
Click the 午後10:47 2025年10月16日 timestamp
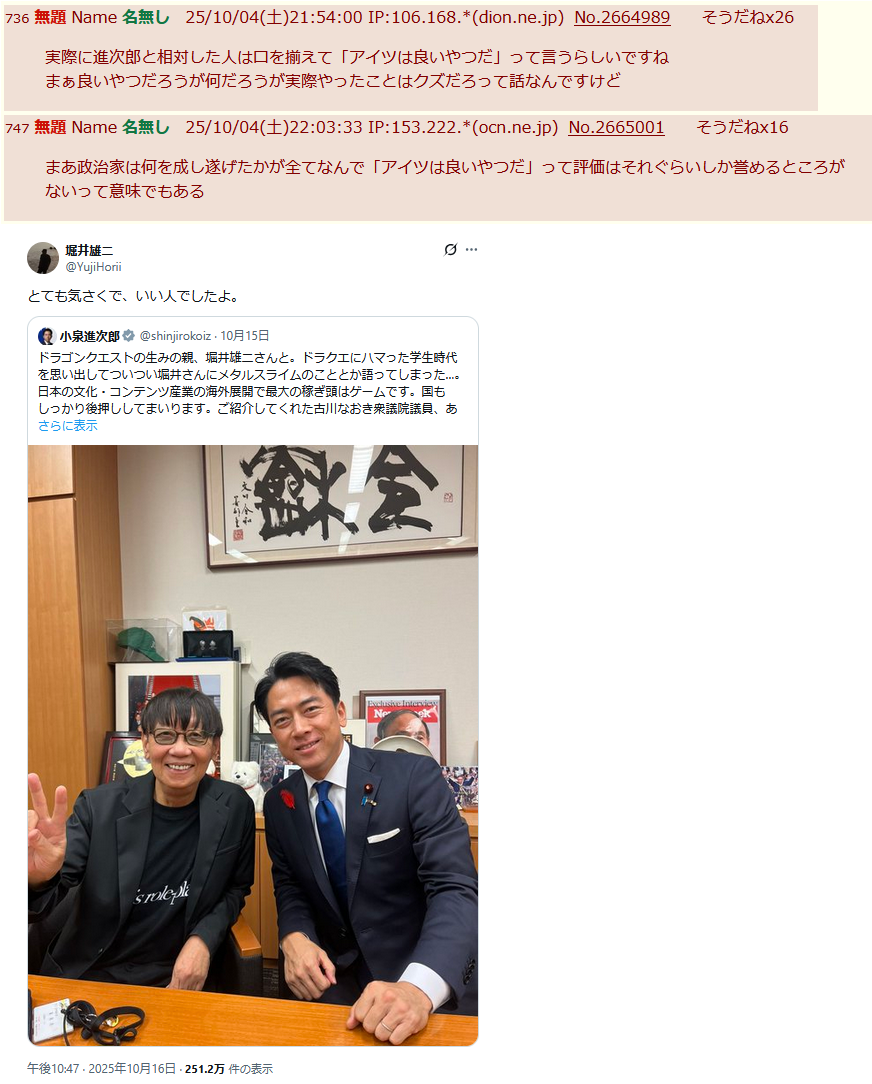point(102,1069)
